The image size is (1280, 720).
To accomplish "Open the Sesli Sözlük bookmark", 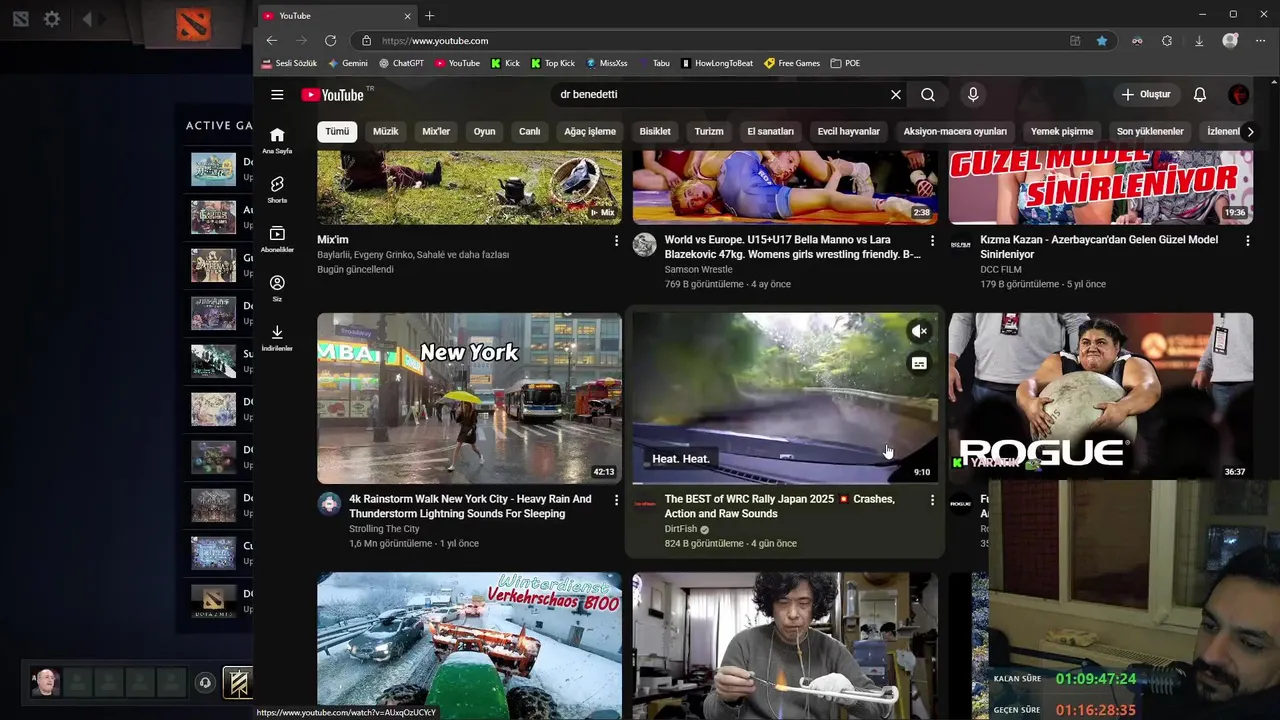I will pyautogui.click(x=290, y=63).
